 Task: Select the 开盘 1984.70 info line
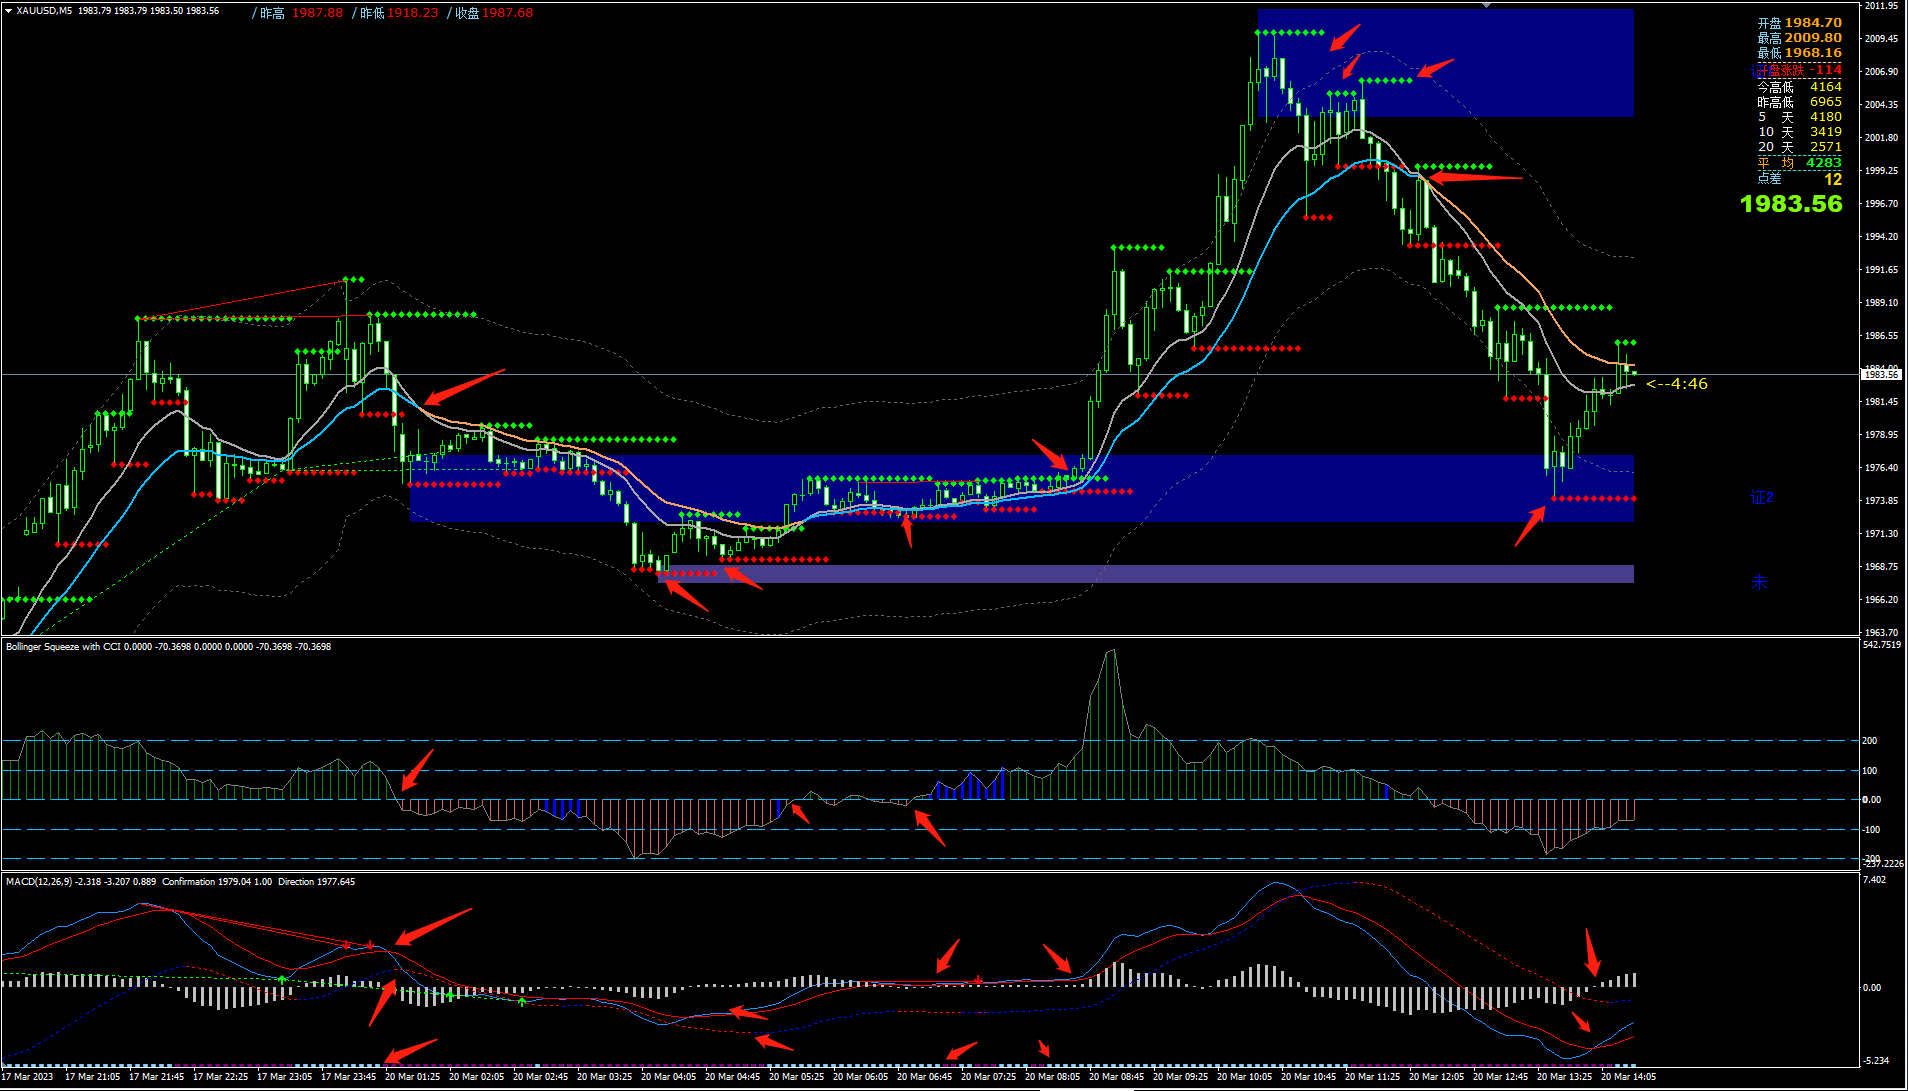[x=1799, y=23]
